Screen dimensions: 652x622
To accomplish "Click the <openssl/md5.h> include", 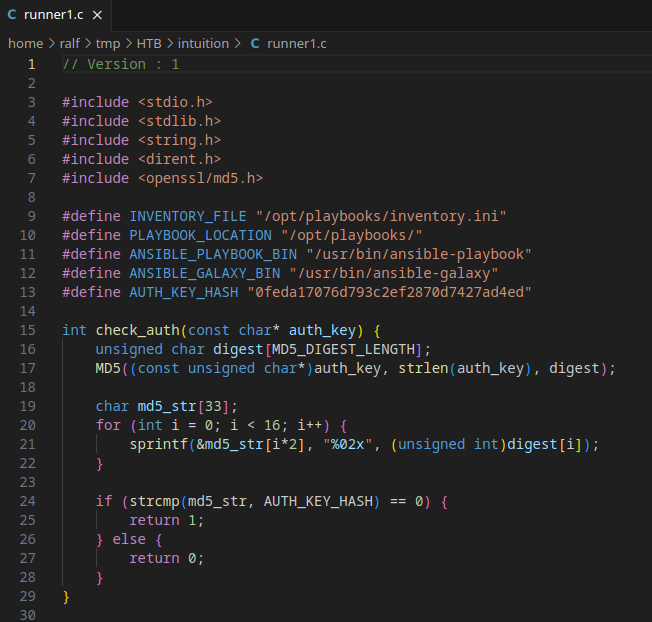I will coord(200,178).
